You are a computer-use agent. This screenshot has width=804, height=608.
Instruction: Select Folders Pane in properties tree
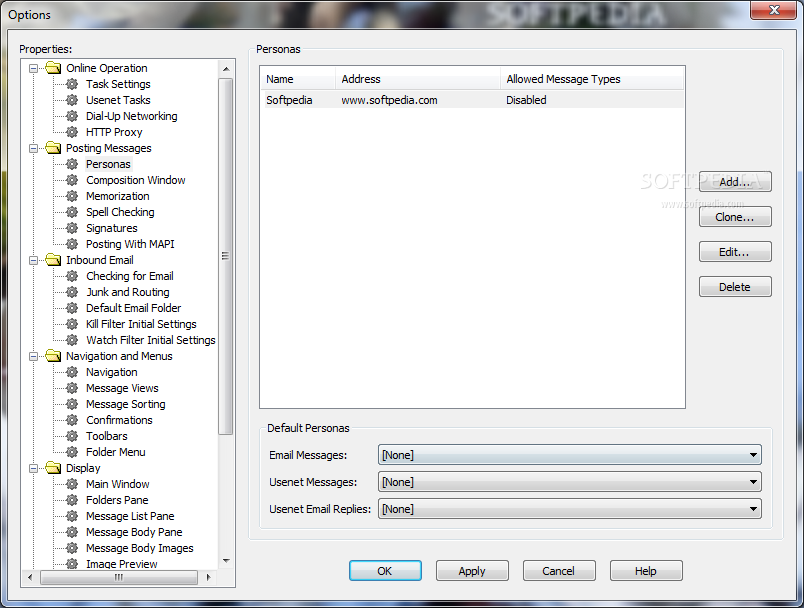click(x=117, y=500)
